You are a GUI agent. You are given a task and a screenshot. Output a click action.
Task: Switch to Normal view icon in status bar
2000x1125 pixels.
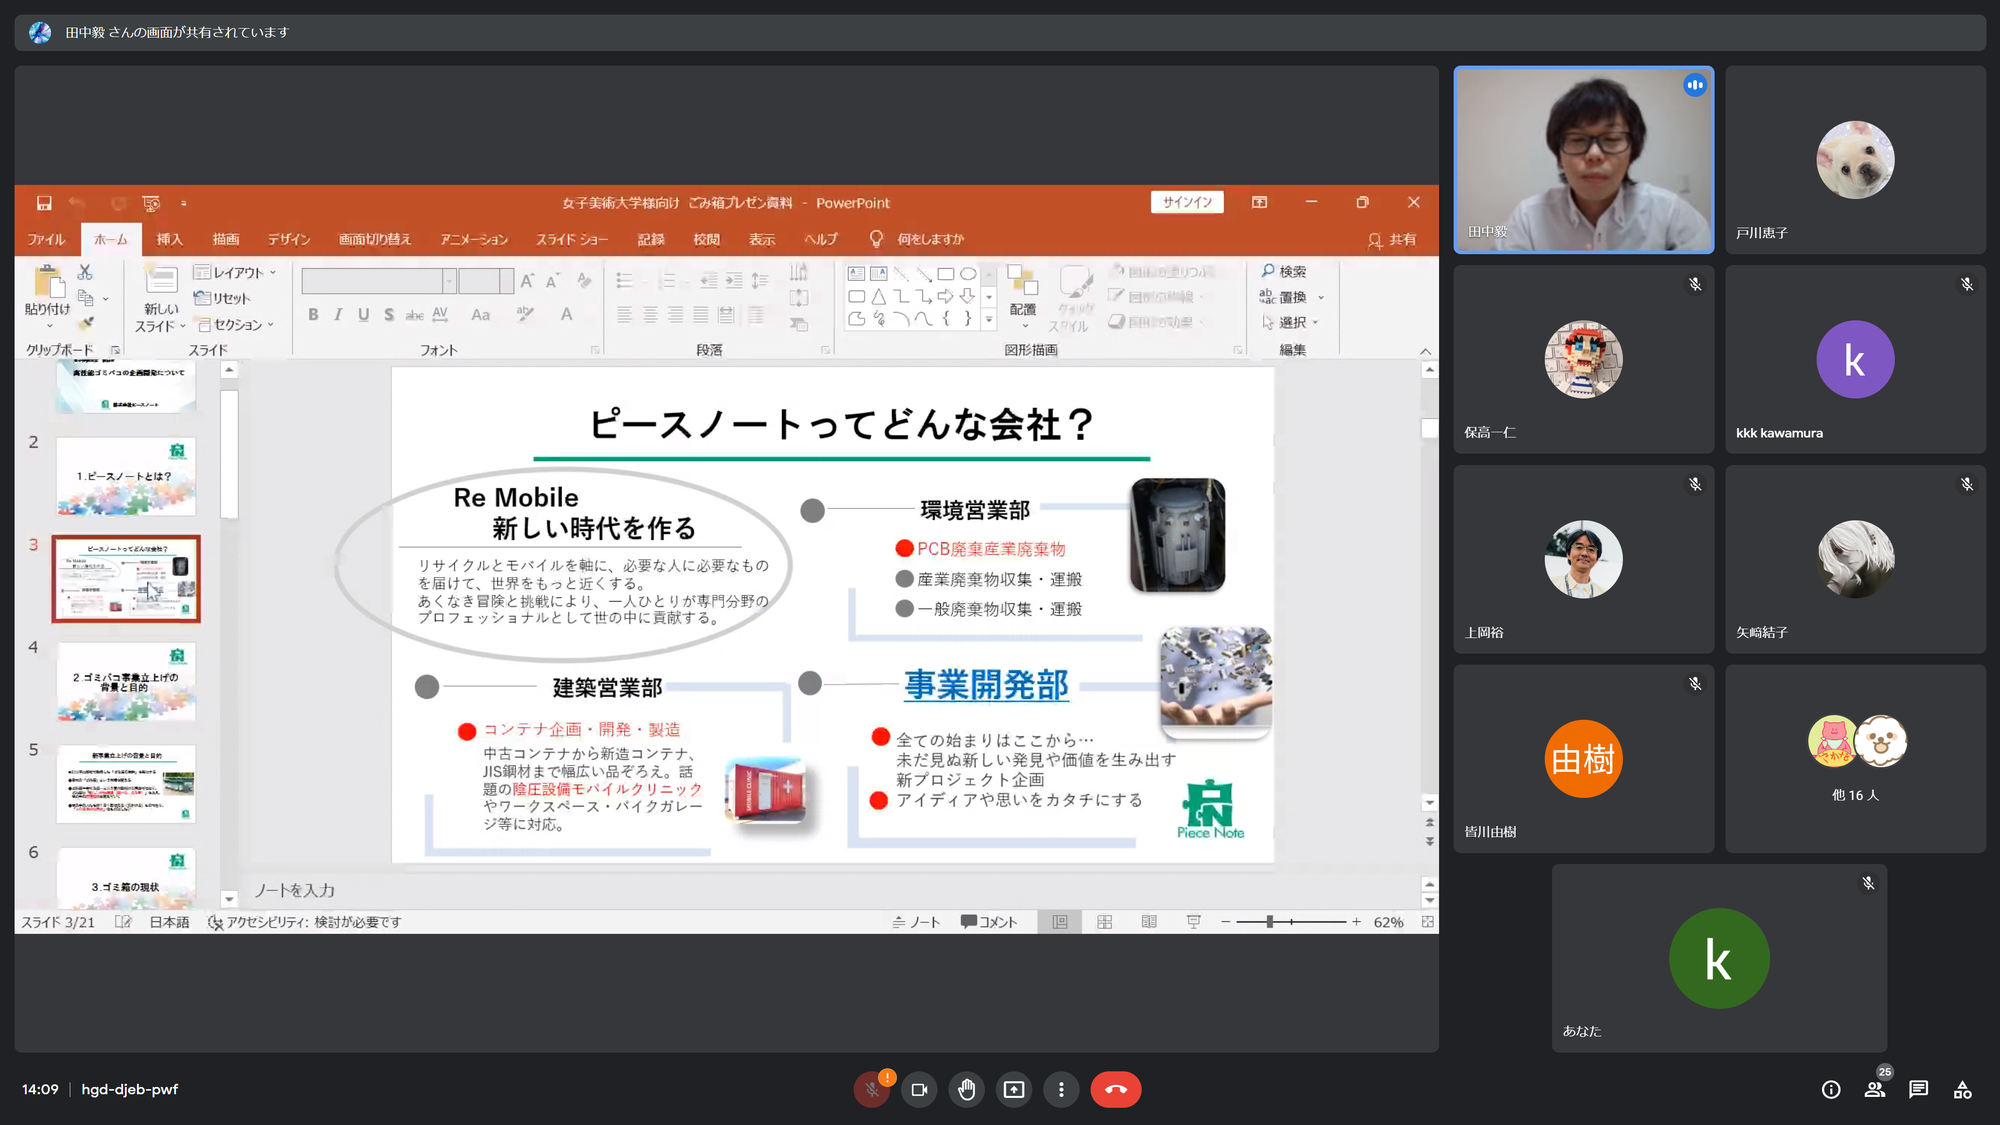[1060, 922]
